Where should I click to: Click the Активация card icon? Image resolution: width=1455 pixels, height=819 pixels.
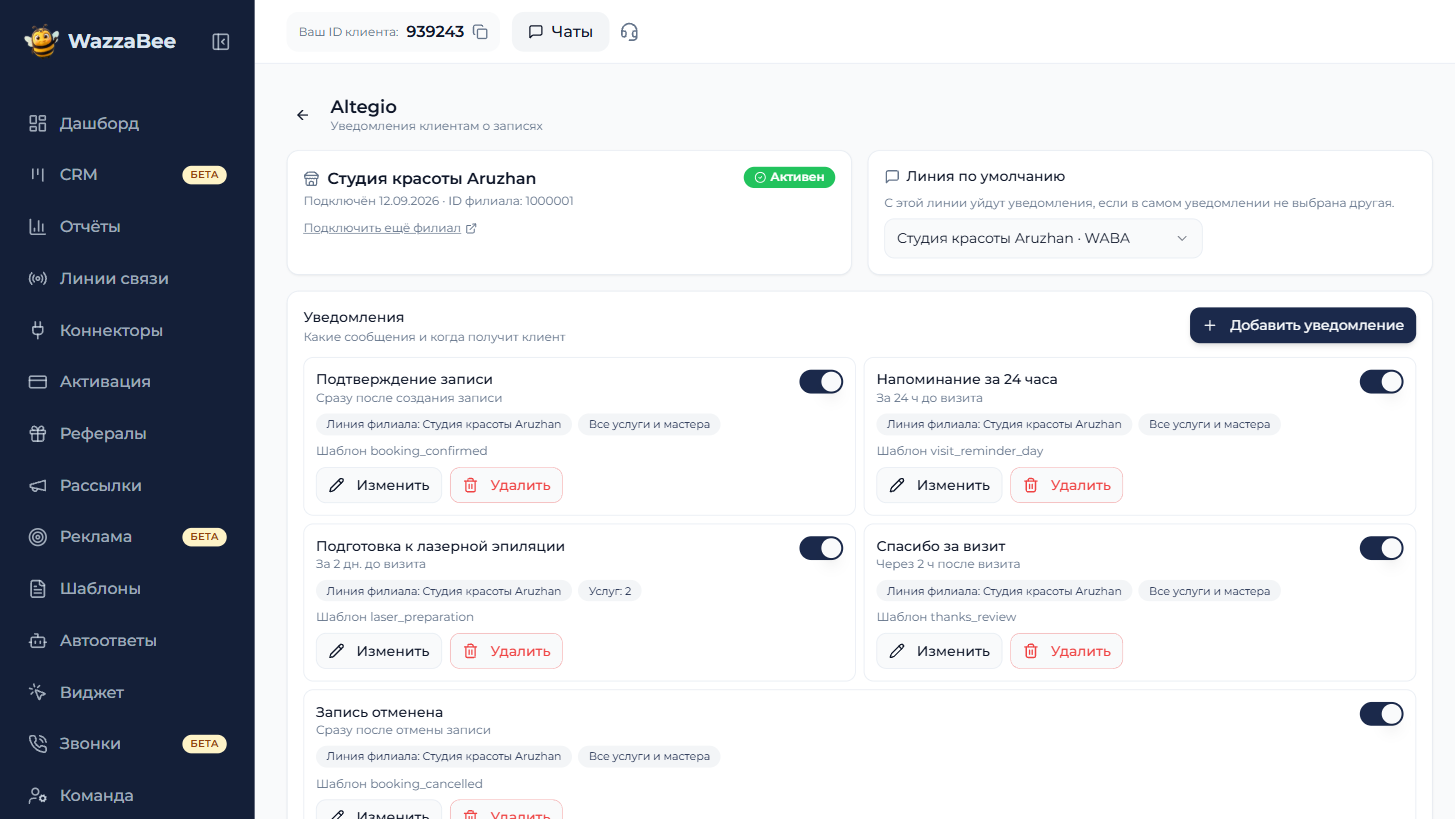click(x=38, y=381)
